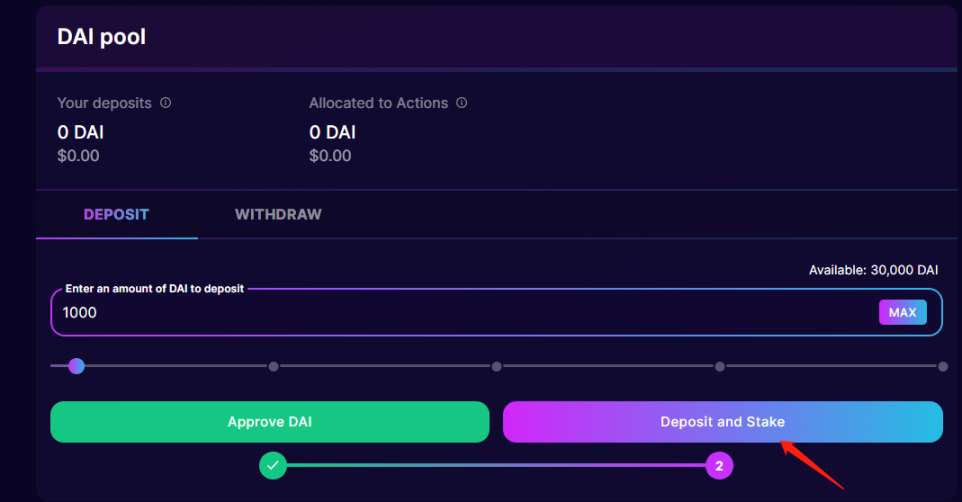The height and width of the screenshot is (502, 962).
Task: Click the purple step 2 circle
Action: tap(718, 465)
